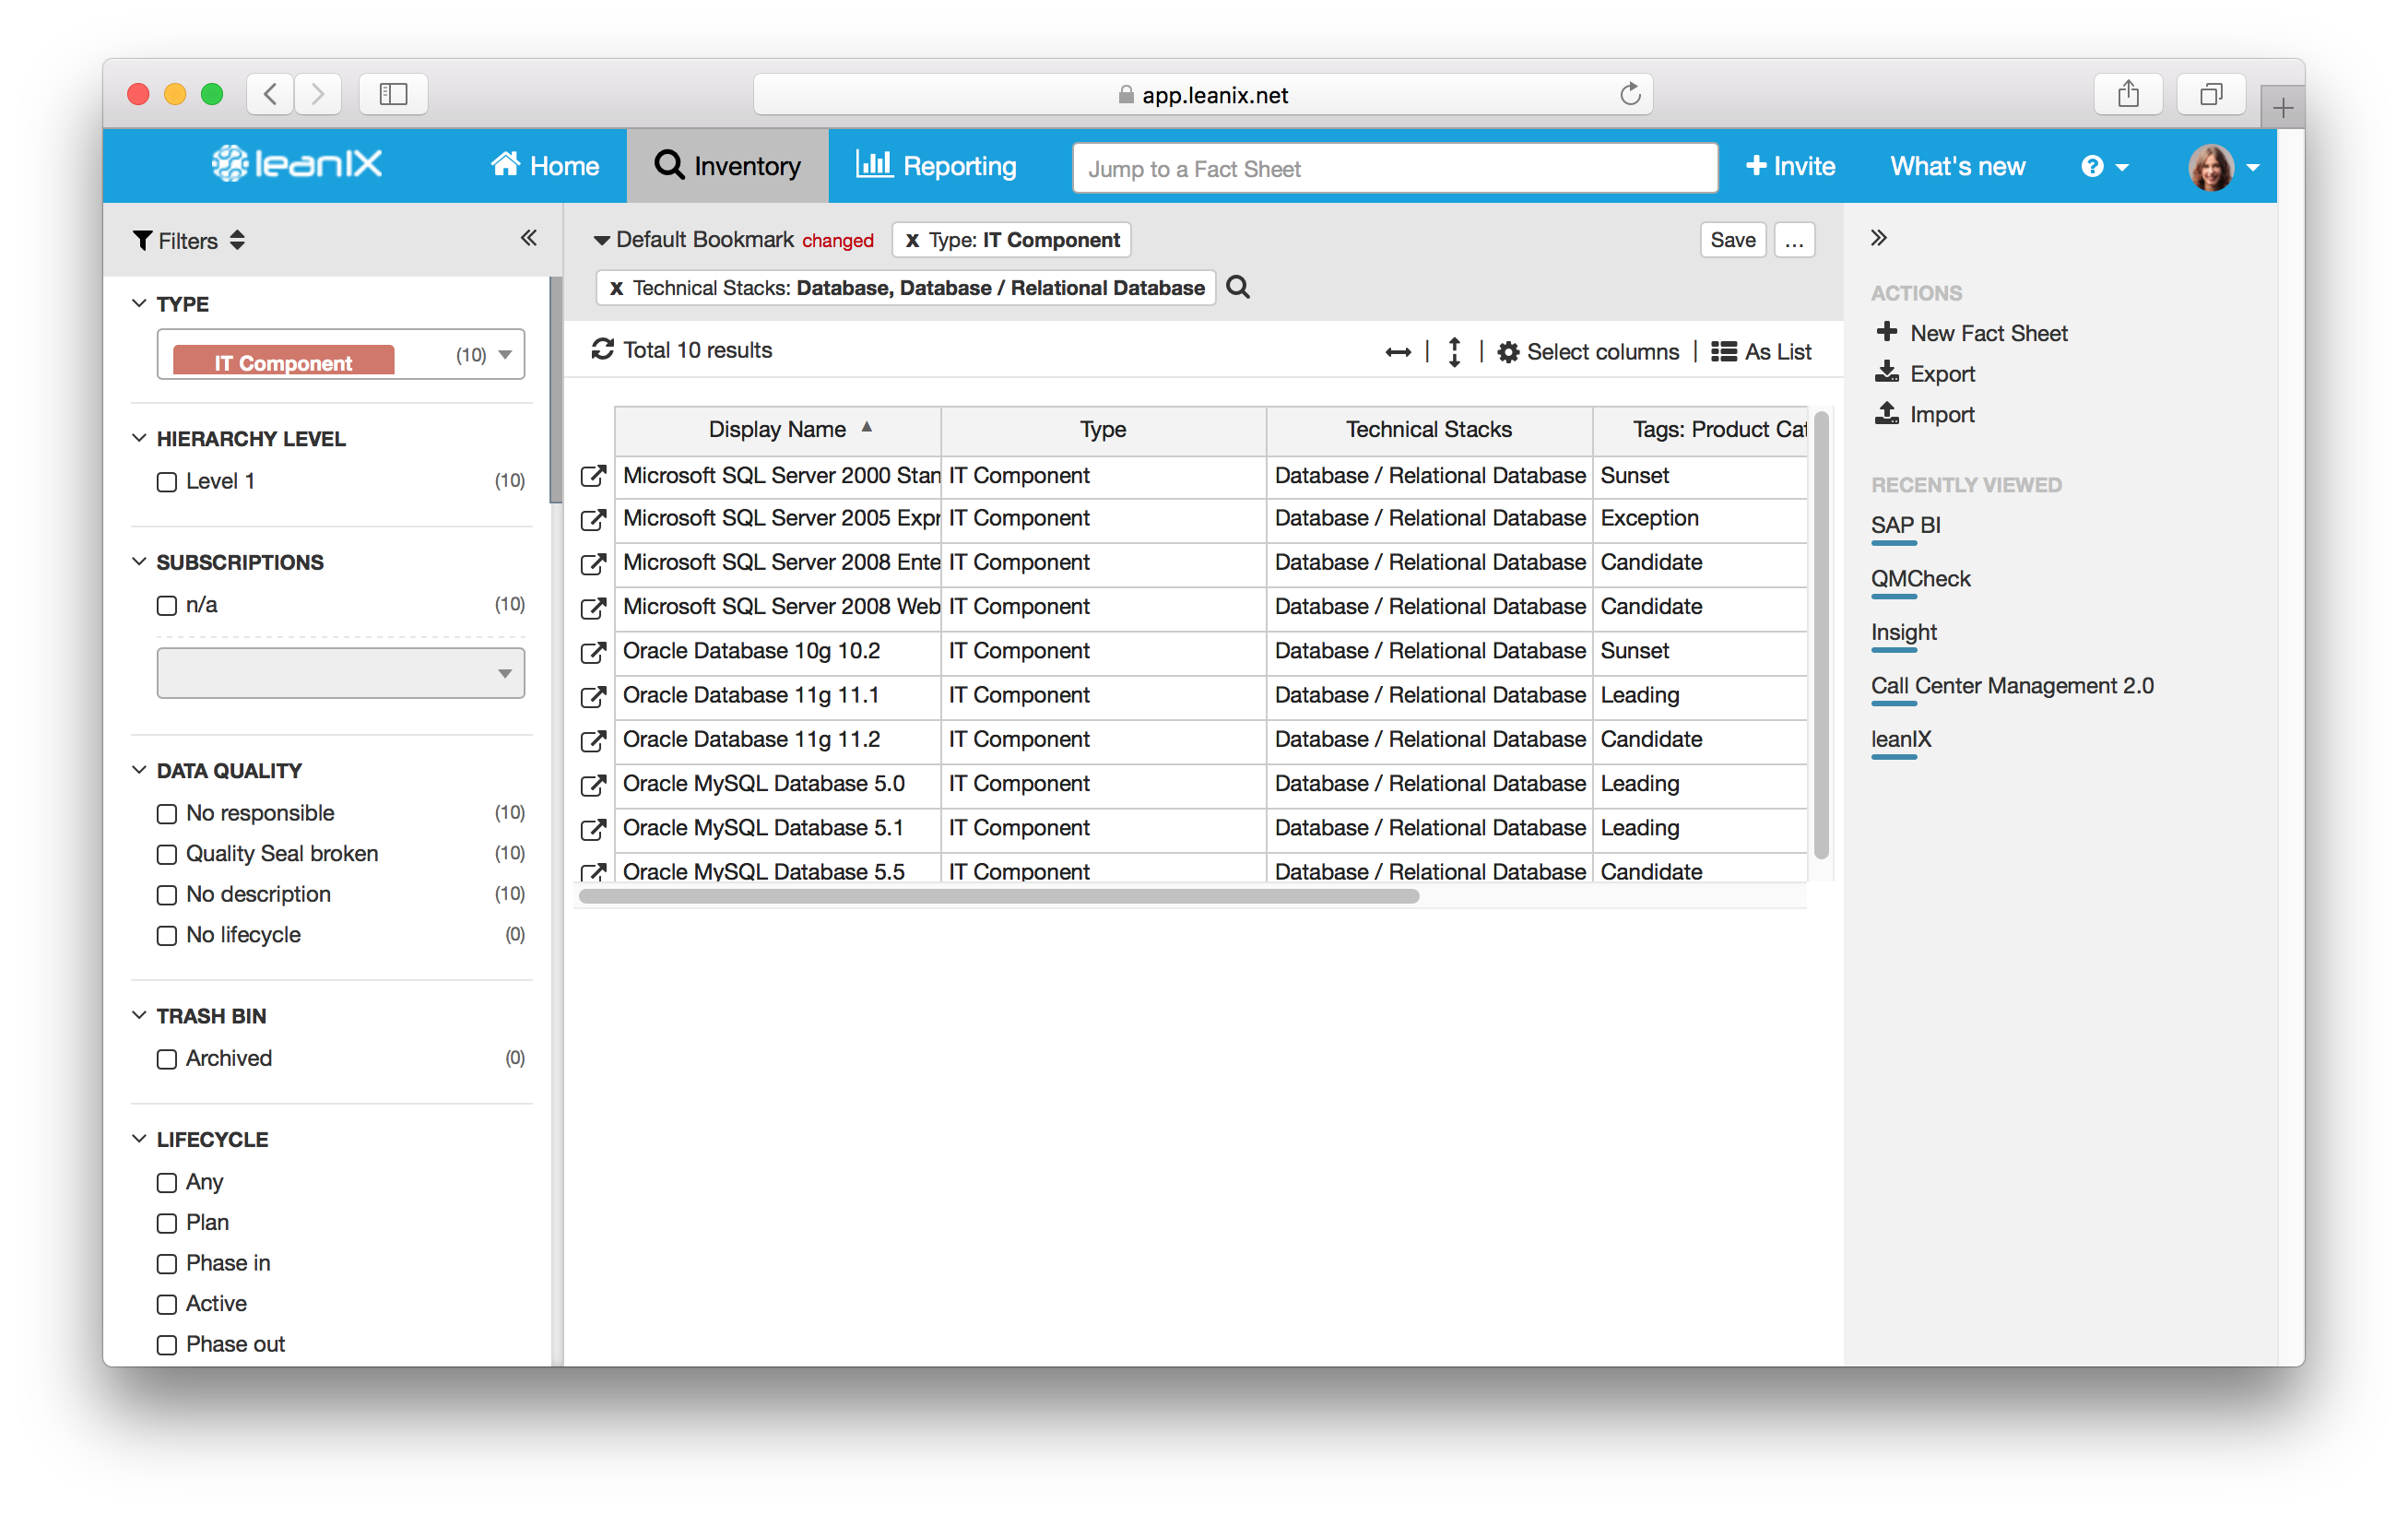
Task: Open SAP BI from recently viewed
Action: [x=1905, y=525]
